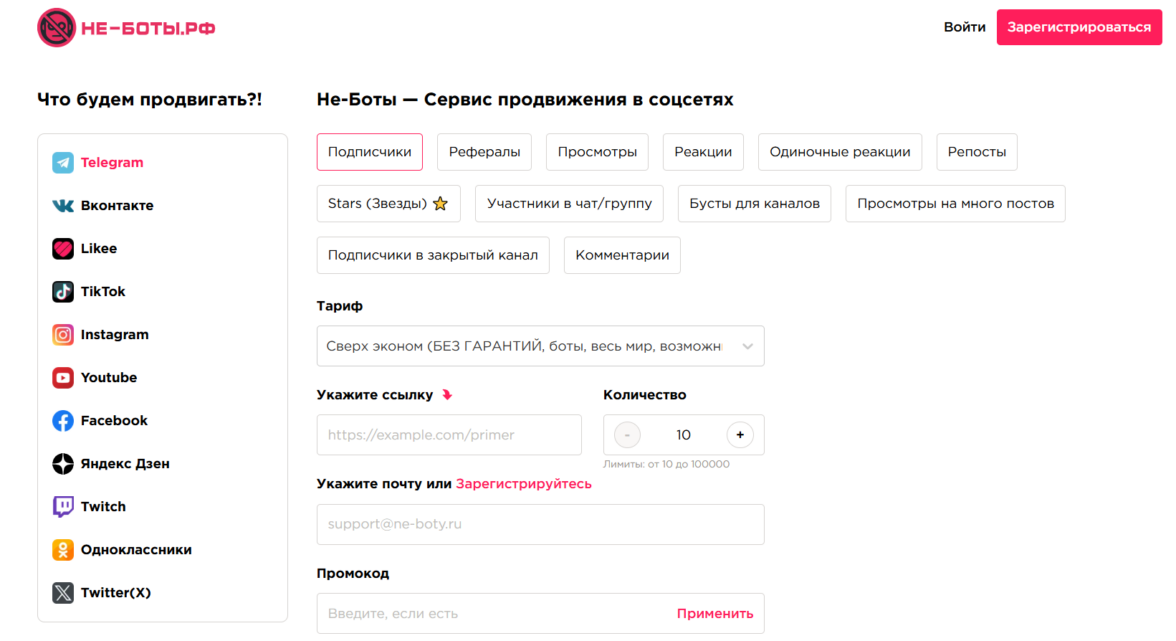This screenshot has height=641, width=1176.
Task: Switch to the Рефералы tab
Action: click(484, 152)
